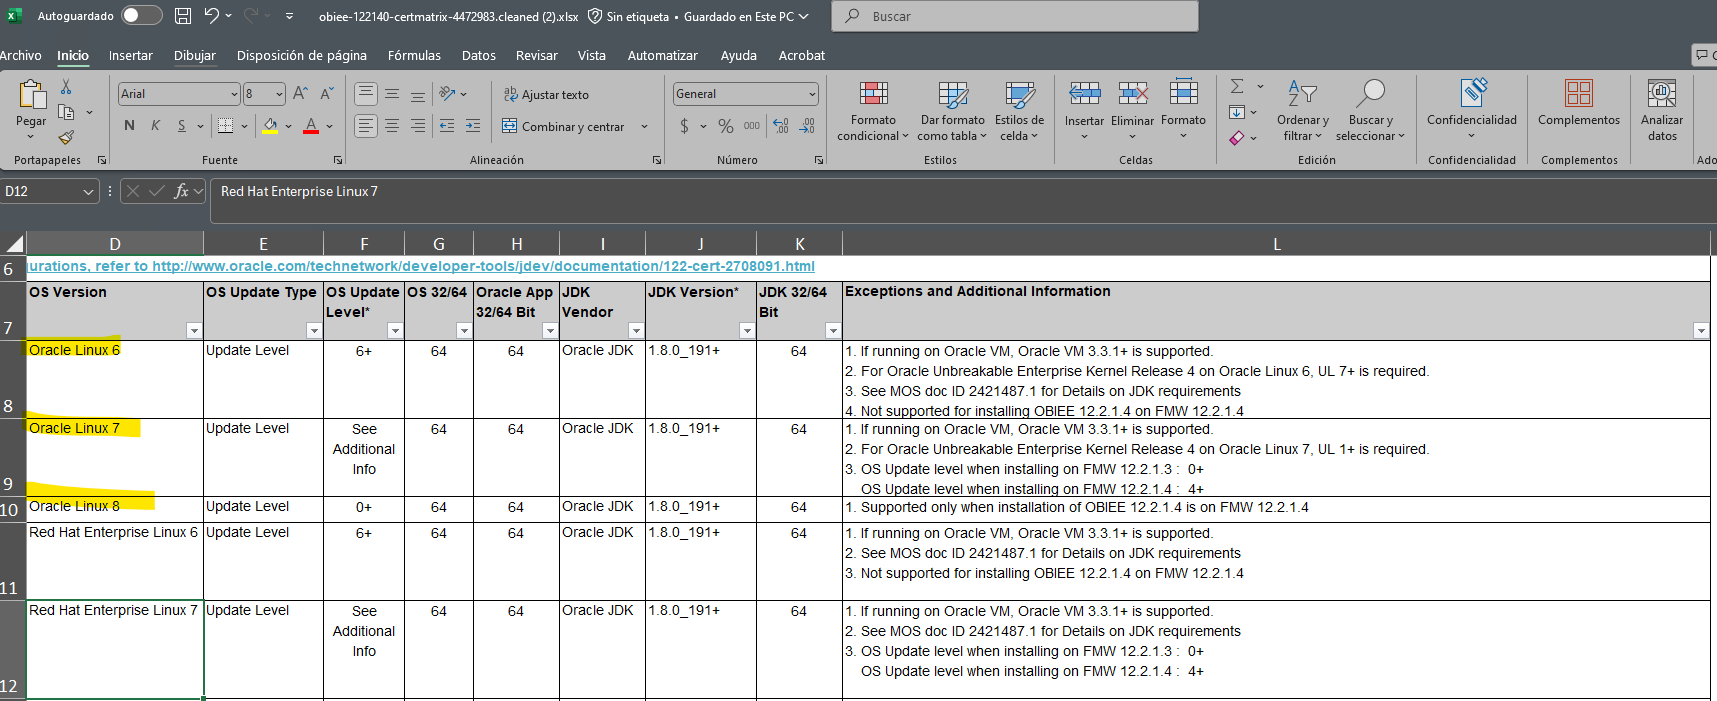Align text to top

pyautogui.click(x=366, y=94)
